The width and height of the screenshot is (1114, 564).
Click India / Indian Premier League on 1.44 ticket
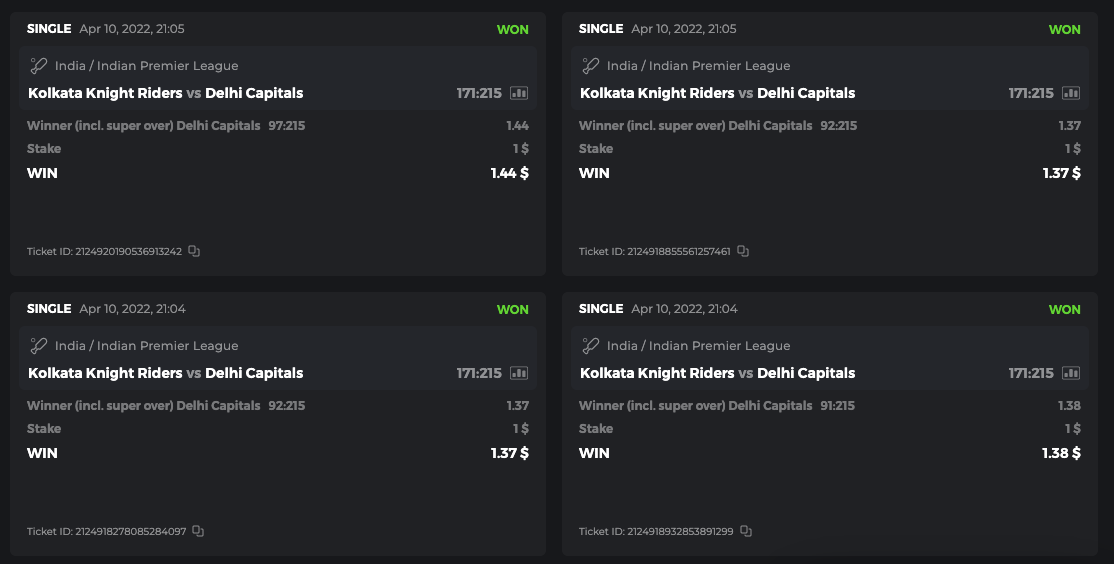[x=146, y=66]
